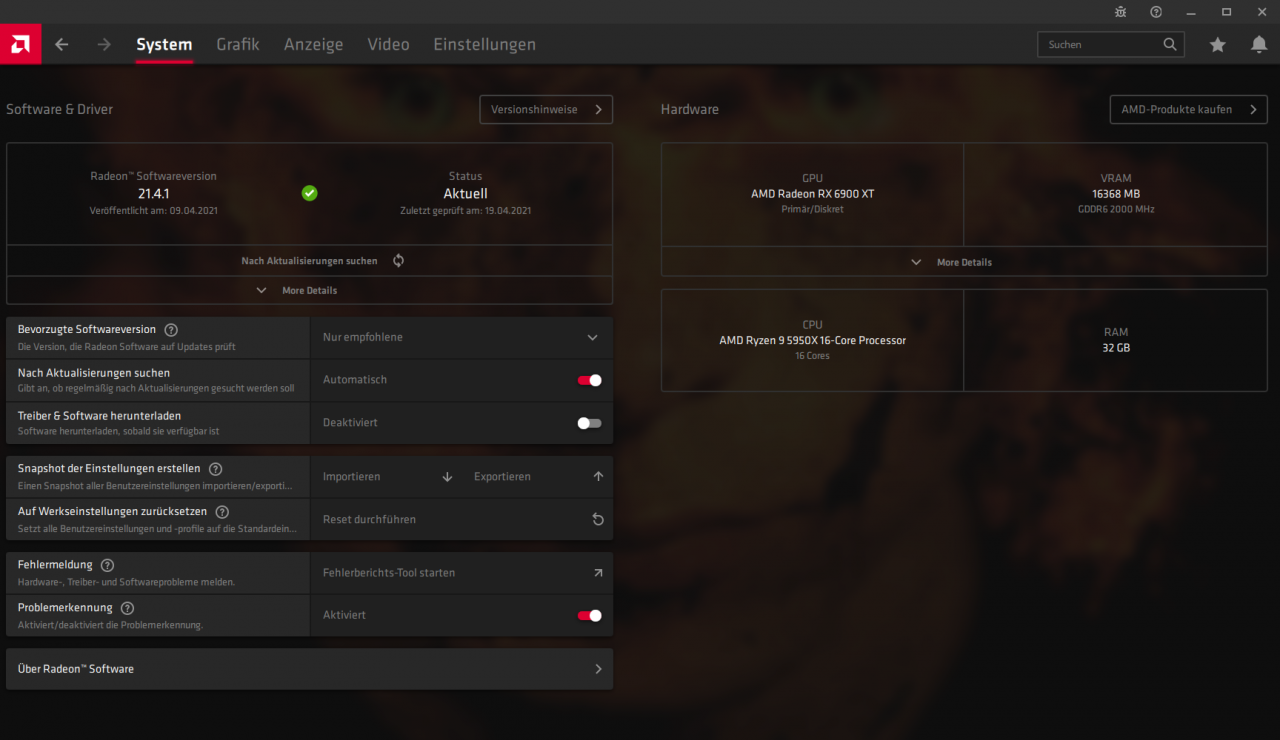
Task: Switch to the Anzeige tab
Action: click(x=313, y=45)
